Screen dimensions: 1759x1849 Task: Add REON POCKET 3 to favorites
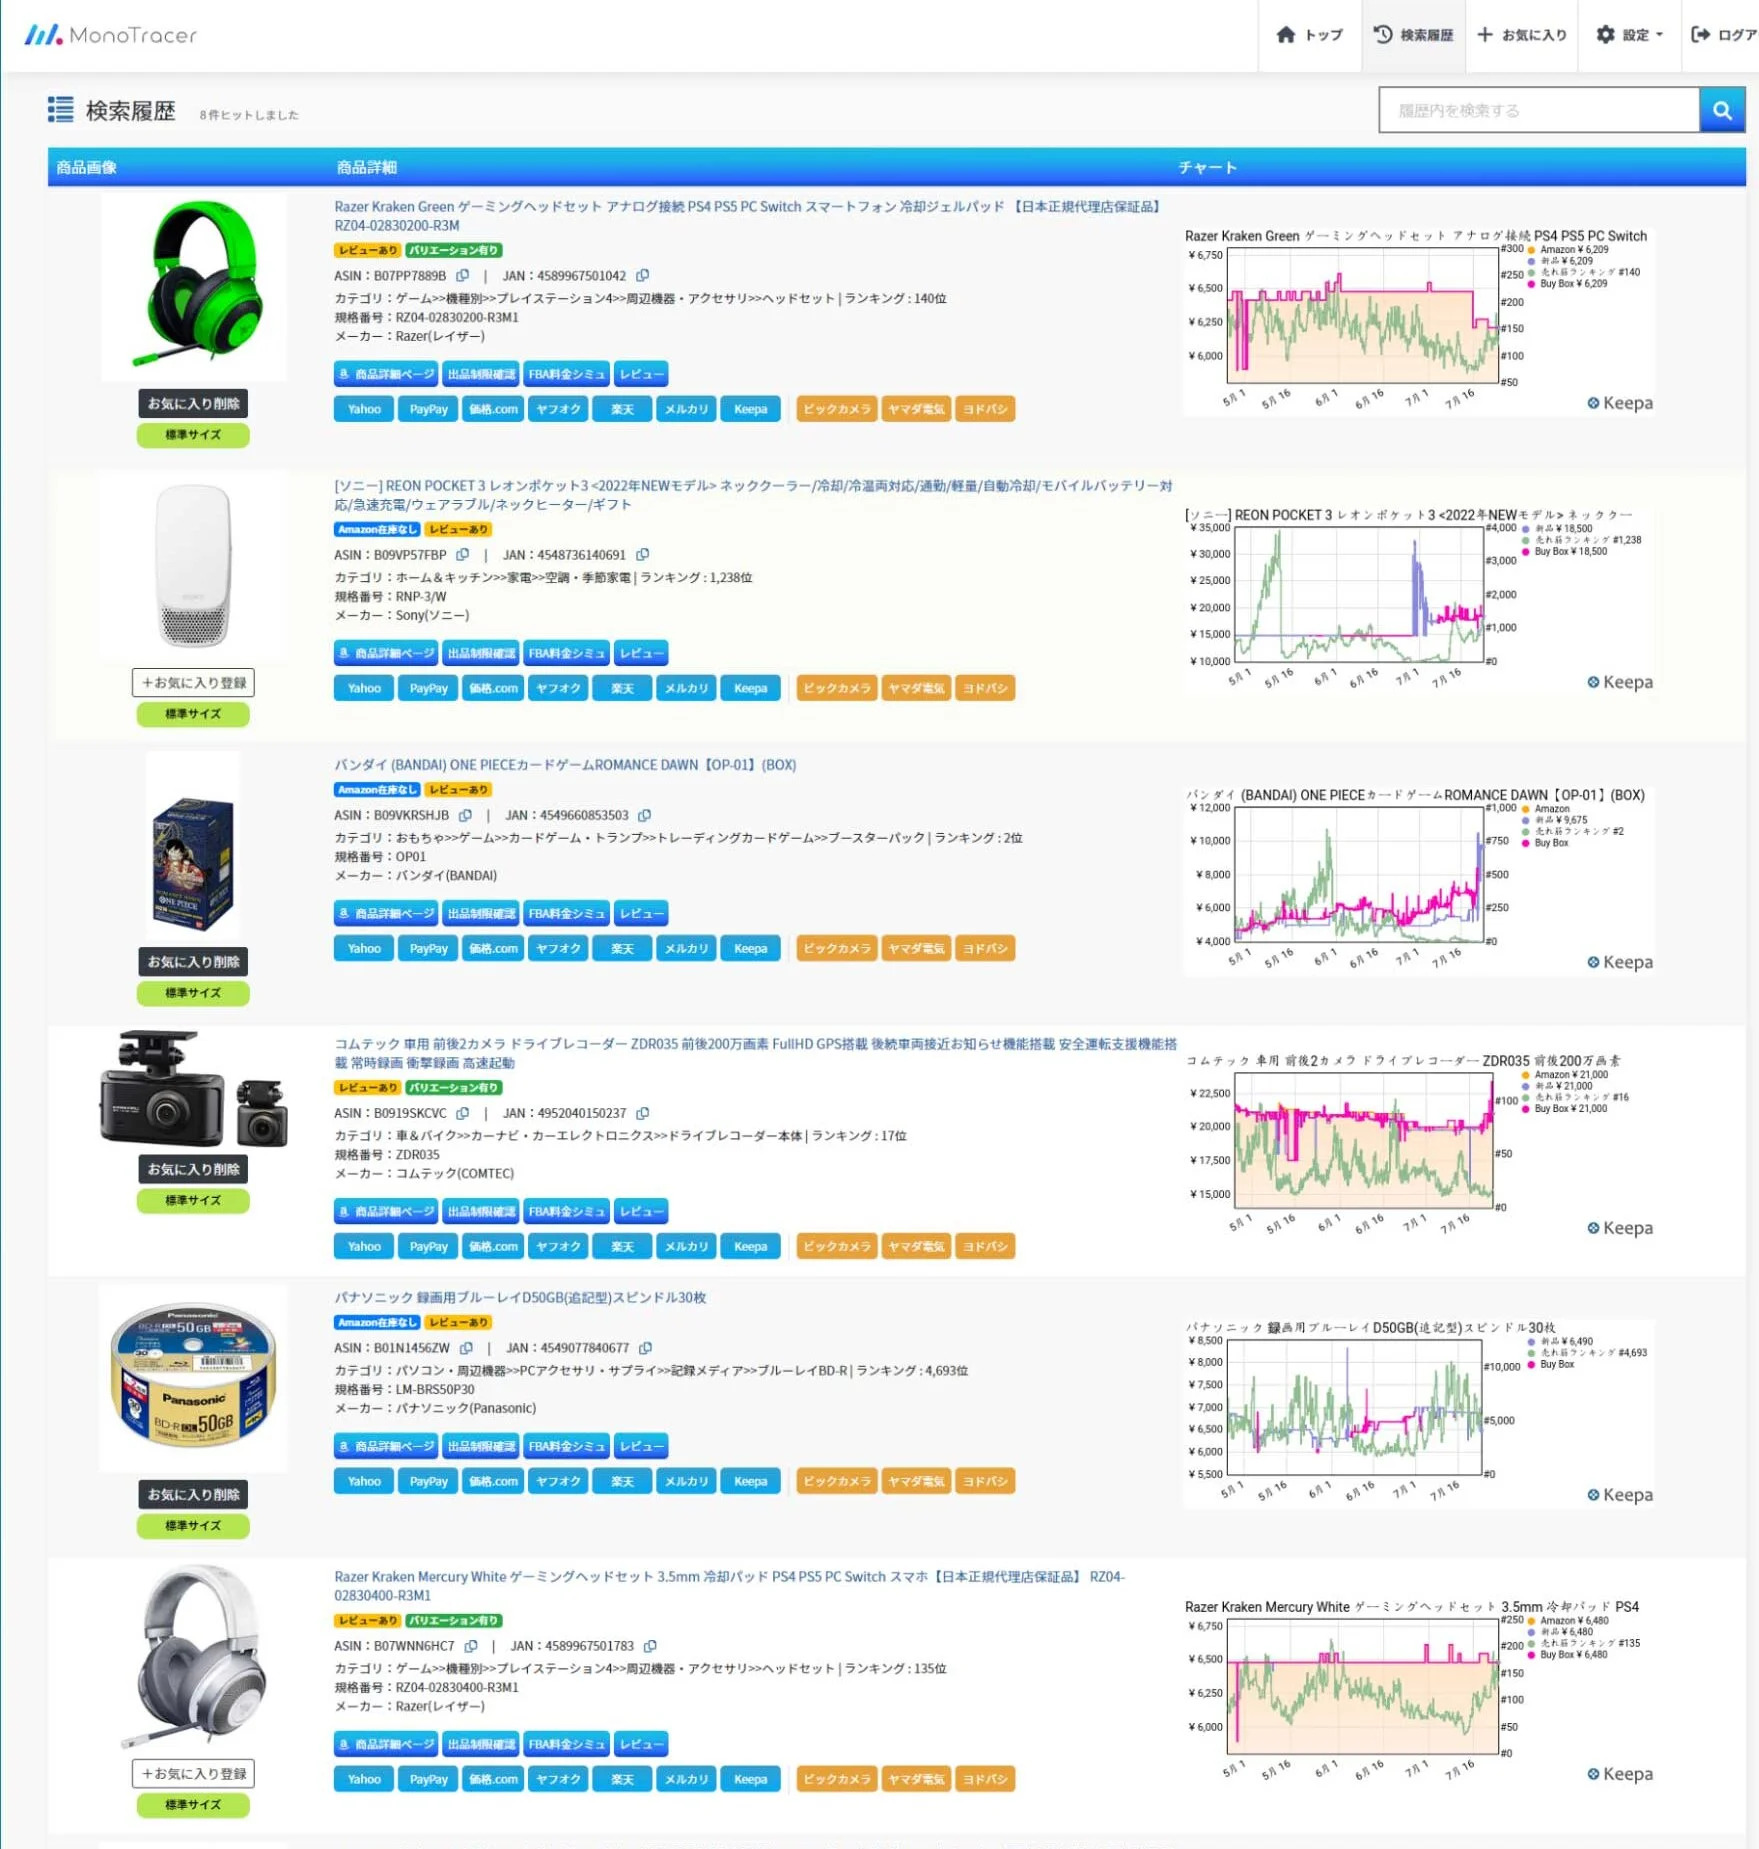pos(193,682)
